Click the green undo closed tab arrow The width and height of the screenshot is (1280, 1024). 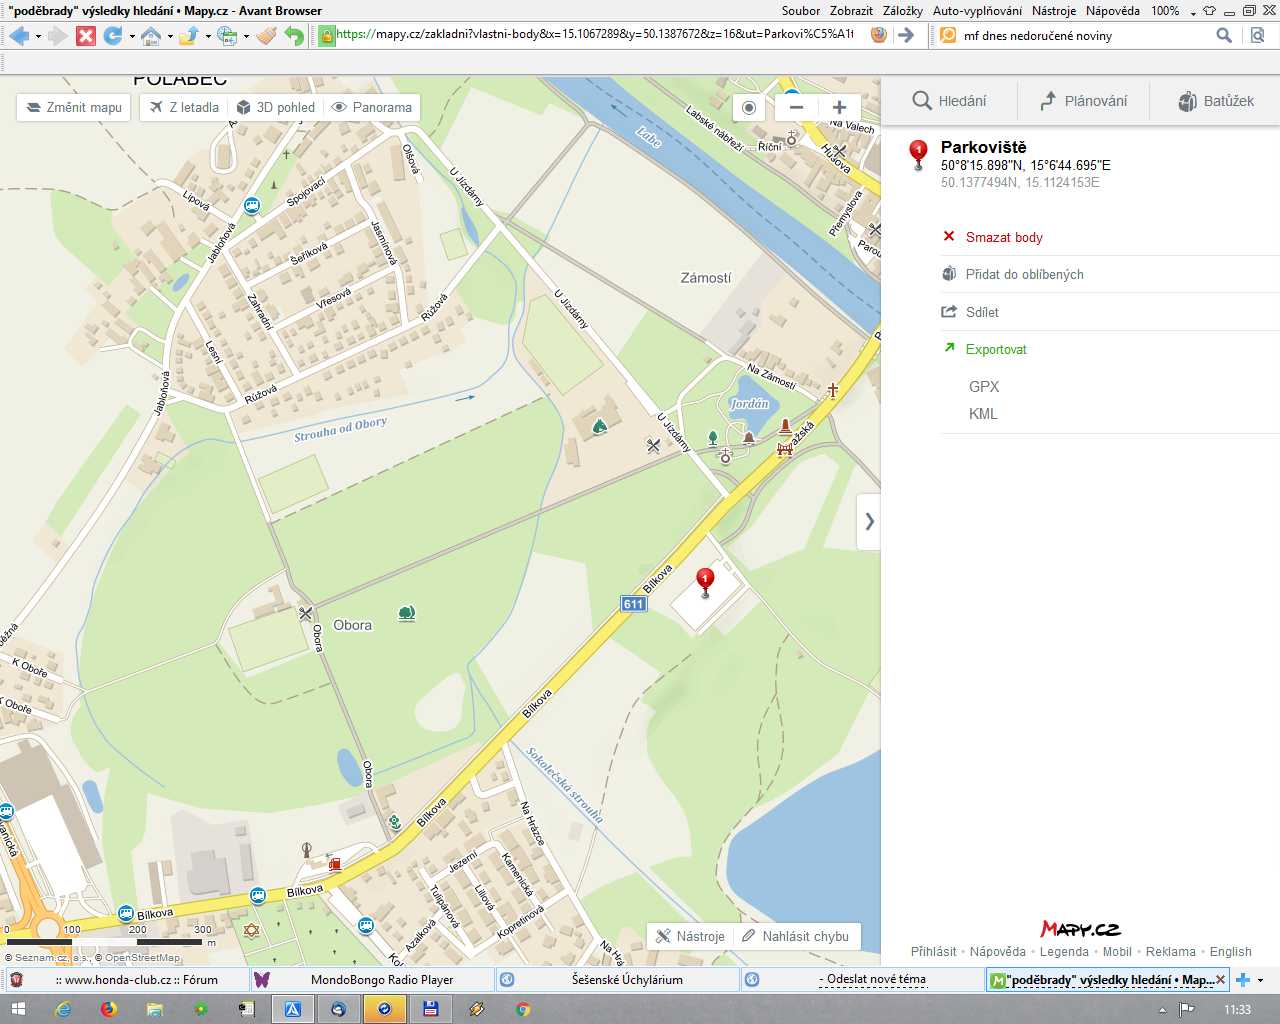(x=293, y=36)
